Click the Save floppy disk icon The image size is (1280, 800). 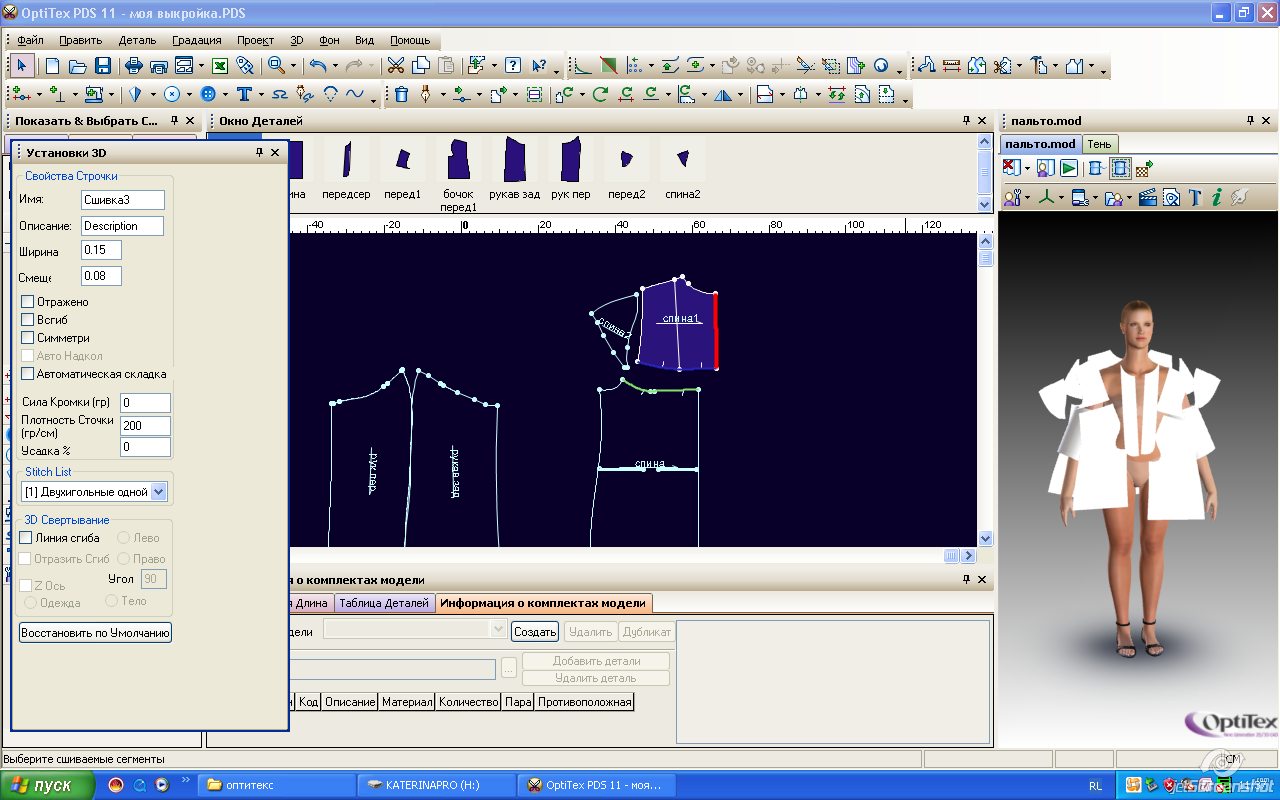[x=103, y=66]
